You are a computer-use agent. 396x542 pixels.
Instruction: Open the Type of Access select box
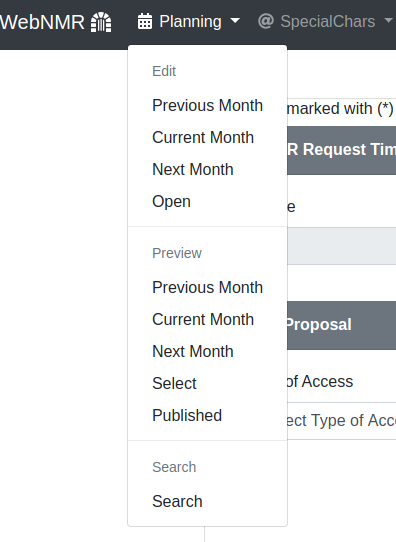[341, 421]
